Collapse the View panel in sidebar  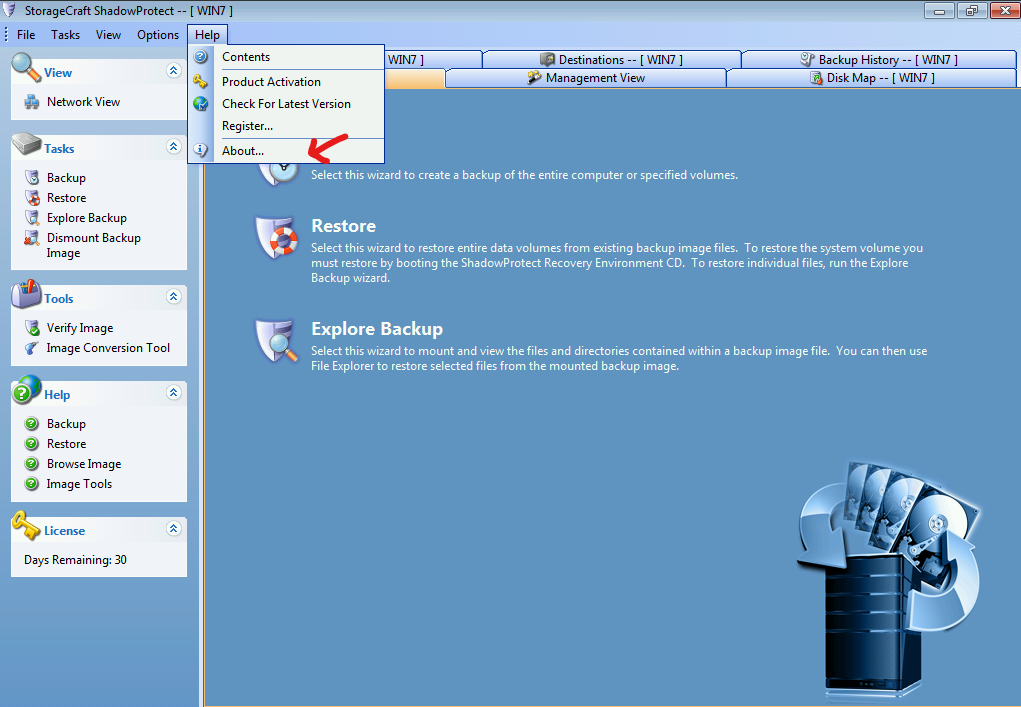click(173, 71)
